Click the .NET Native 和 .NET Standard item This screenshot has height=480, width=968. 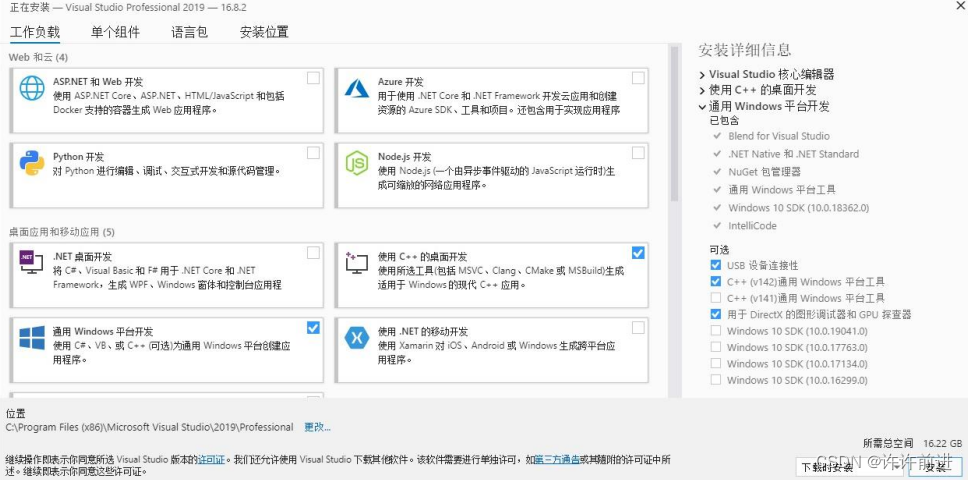pos(793,154)
